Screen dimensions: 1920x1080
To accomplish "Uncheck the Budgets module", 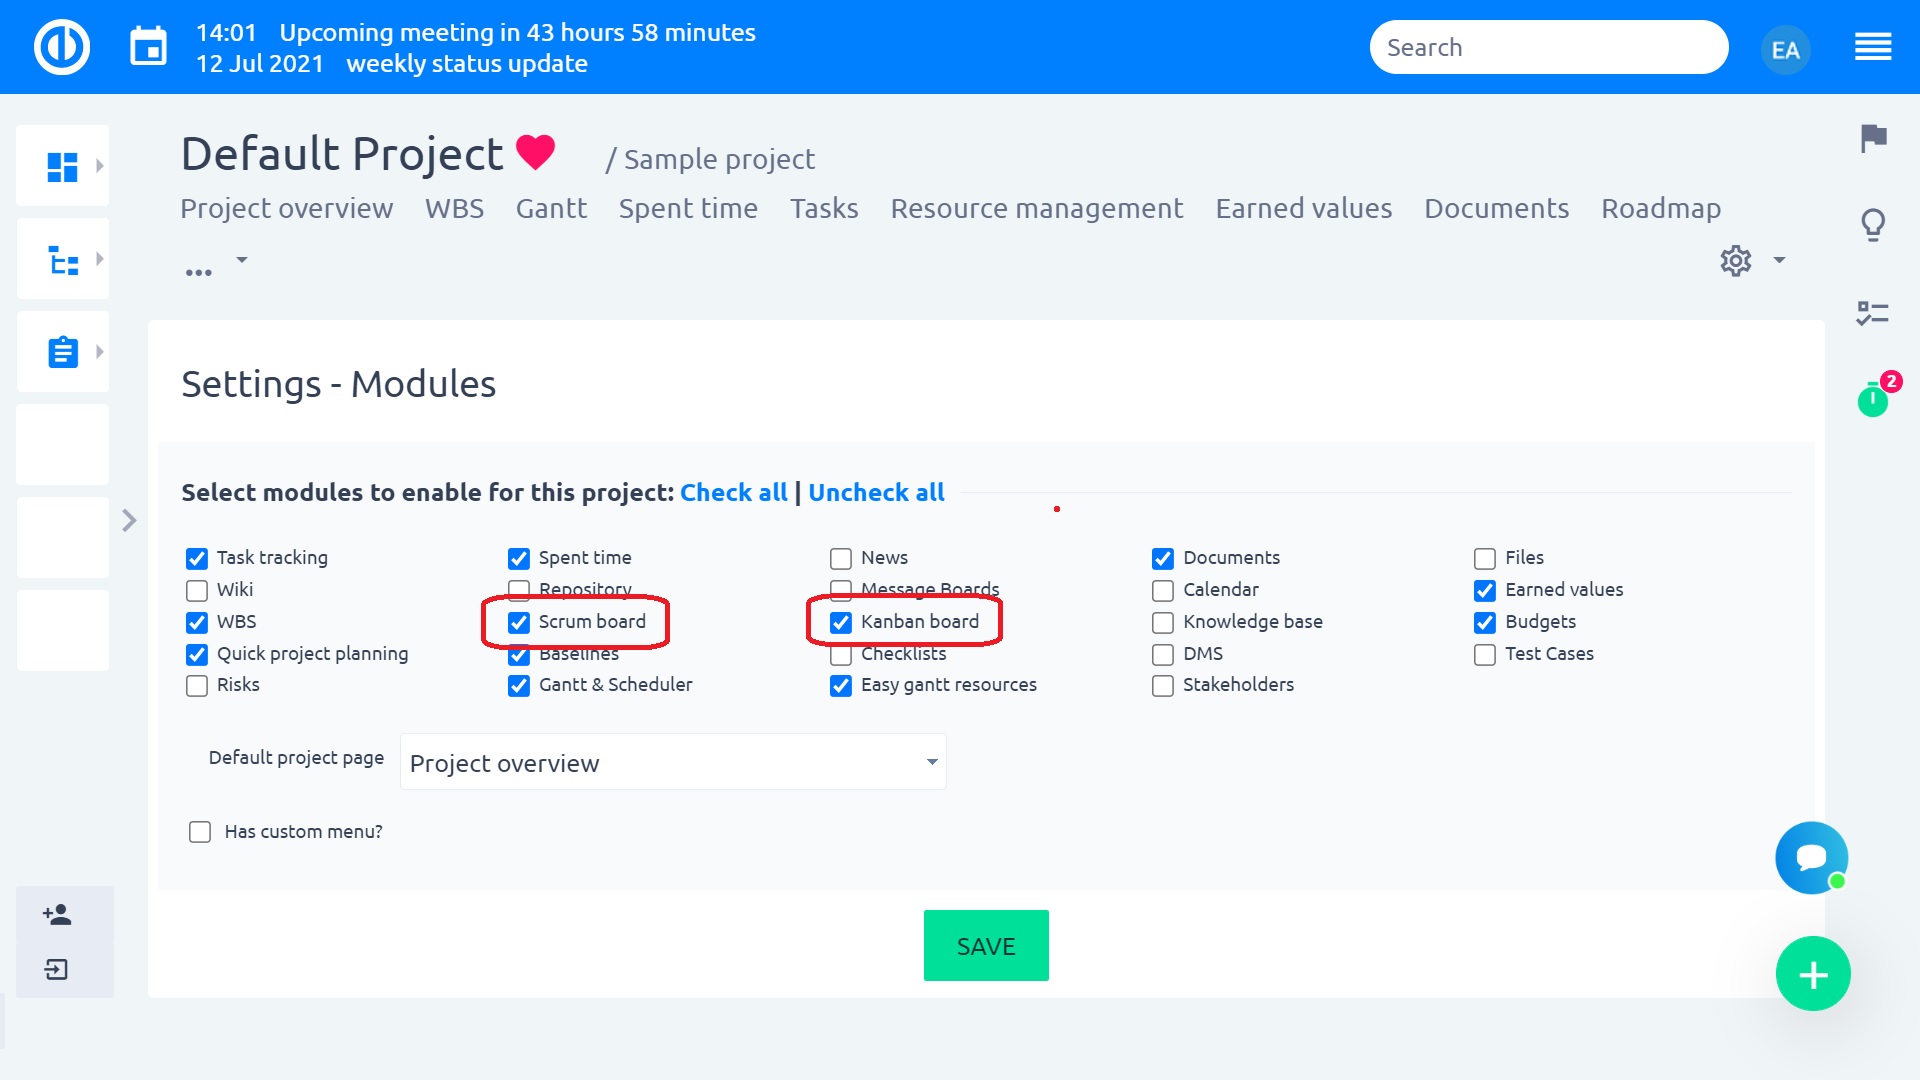I will (x=1485, y=622).
